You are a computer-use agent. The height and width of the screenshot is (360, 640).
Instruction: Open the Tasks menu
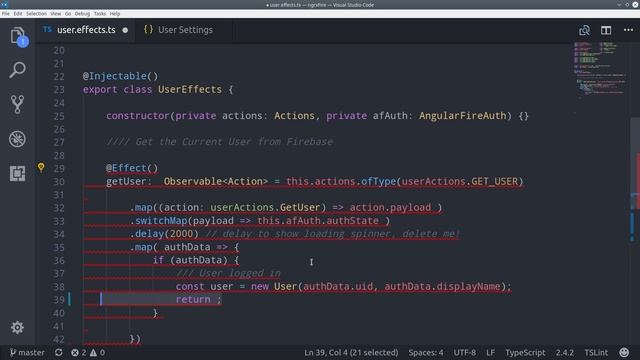(100, 13)
